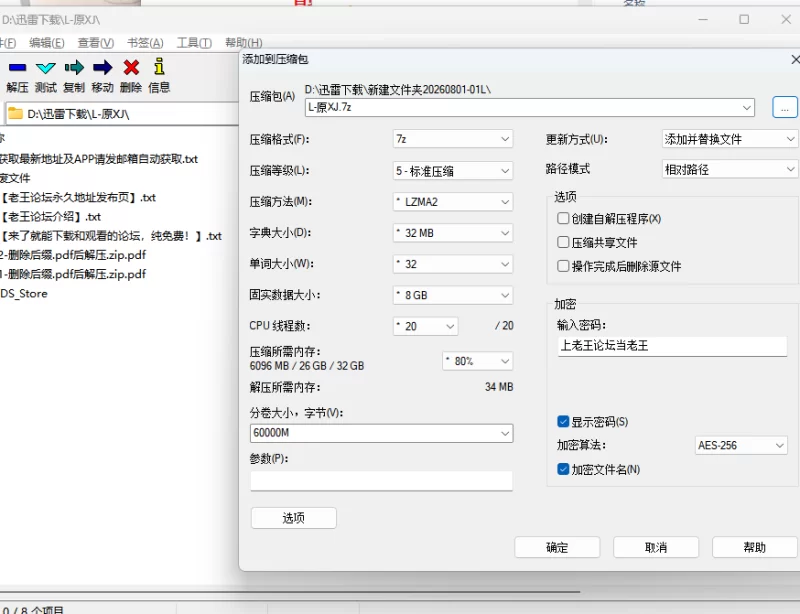Click the 确定 button
The image size is (800, 614).
click(557, 548)
